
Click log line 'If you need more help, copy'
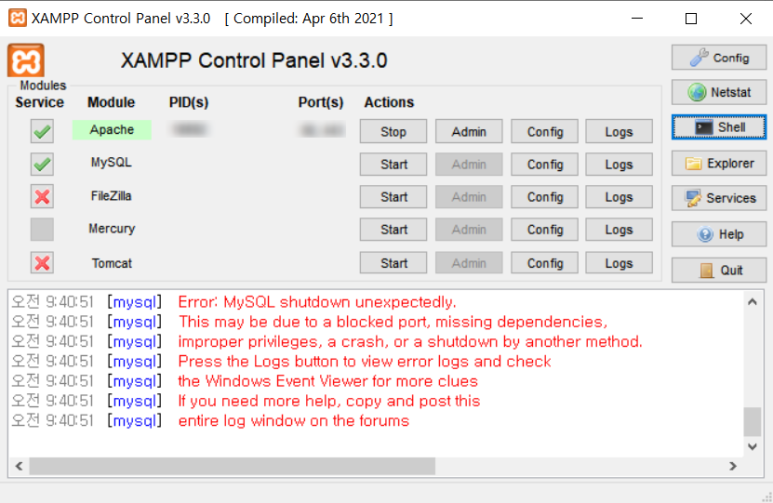[x=329, y=401]
